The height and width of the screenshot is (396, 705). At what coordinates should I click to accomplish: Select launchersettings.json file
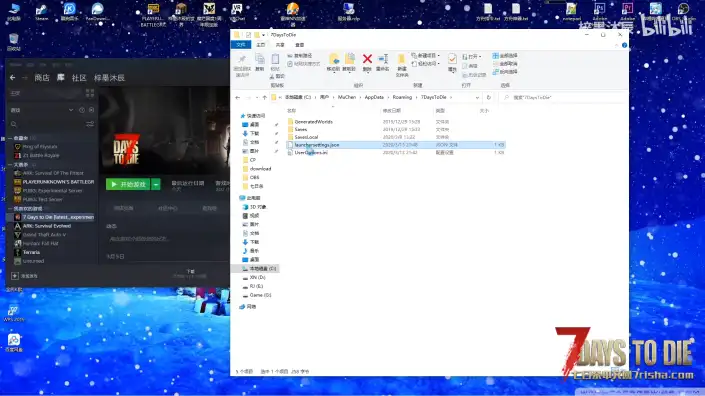pos(396,145)
